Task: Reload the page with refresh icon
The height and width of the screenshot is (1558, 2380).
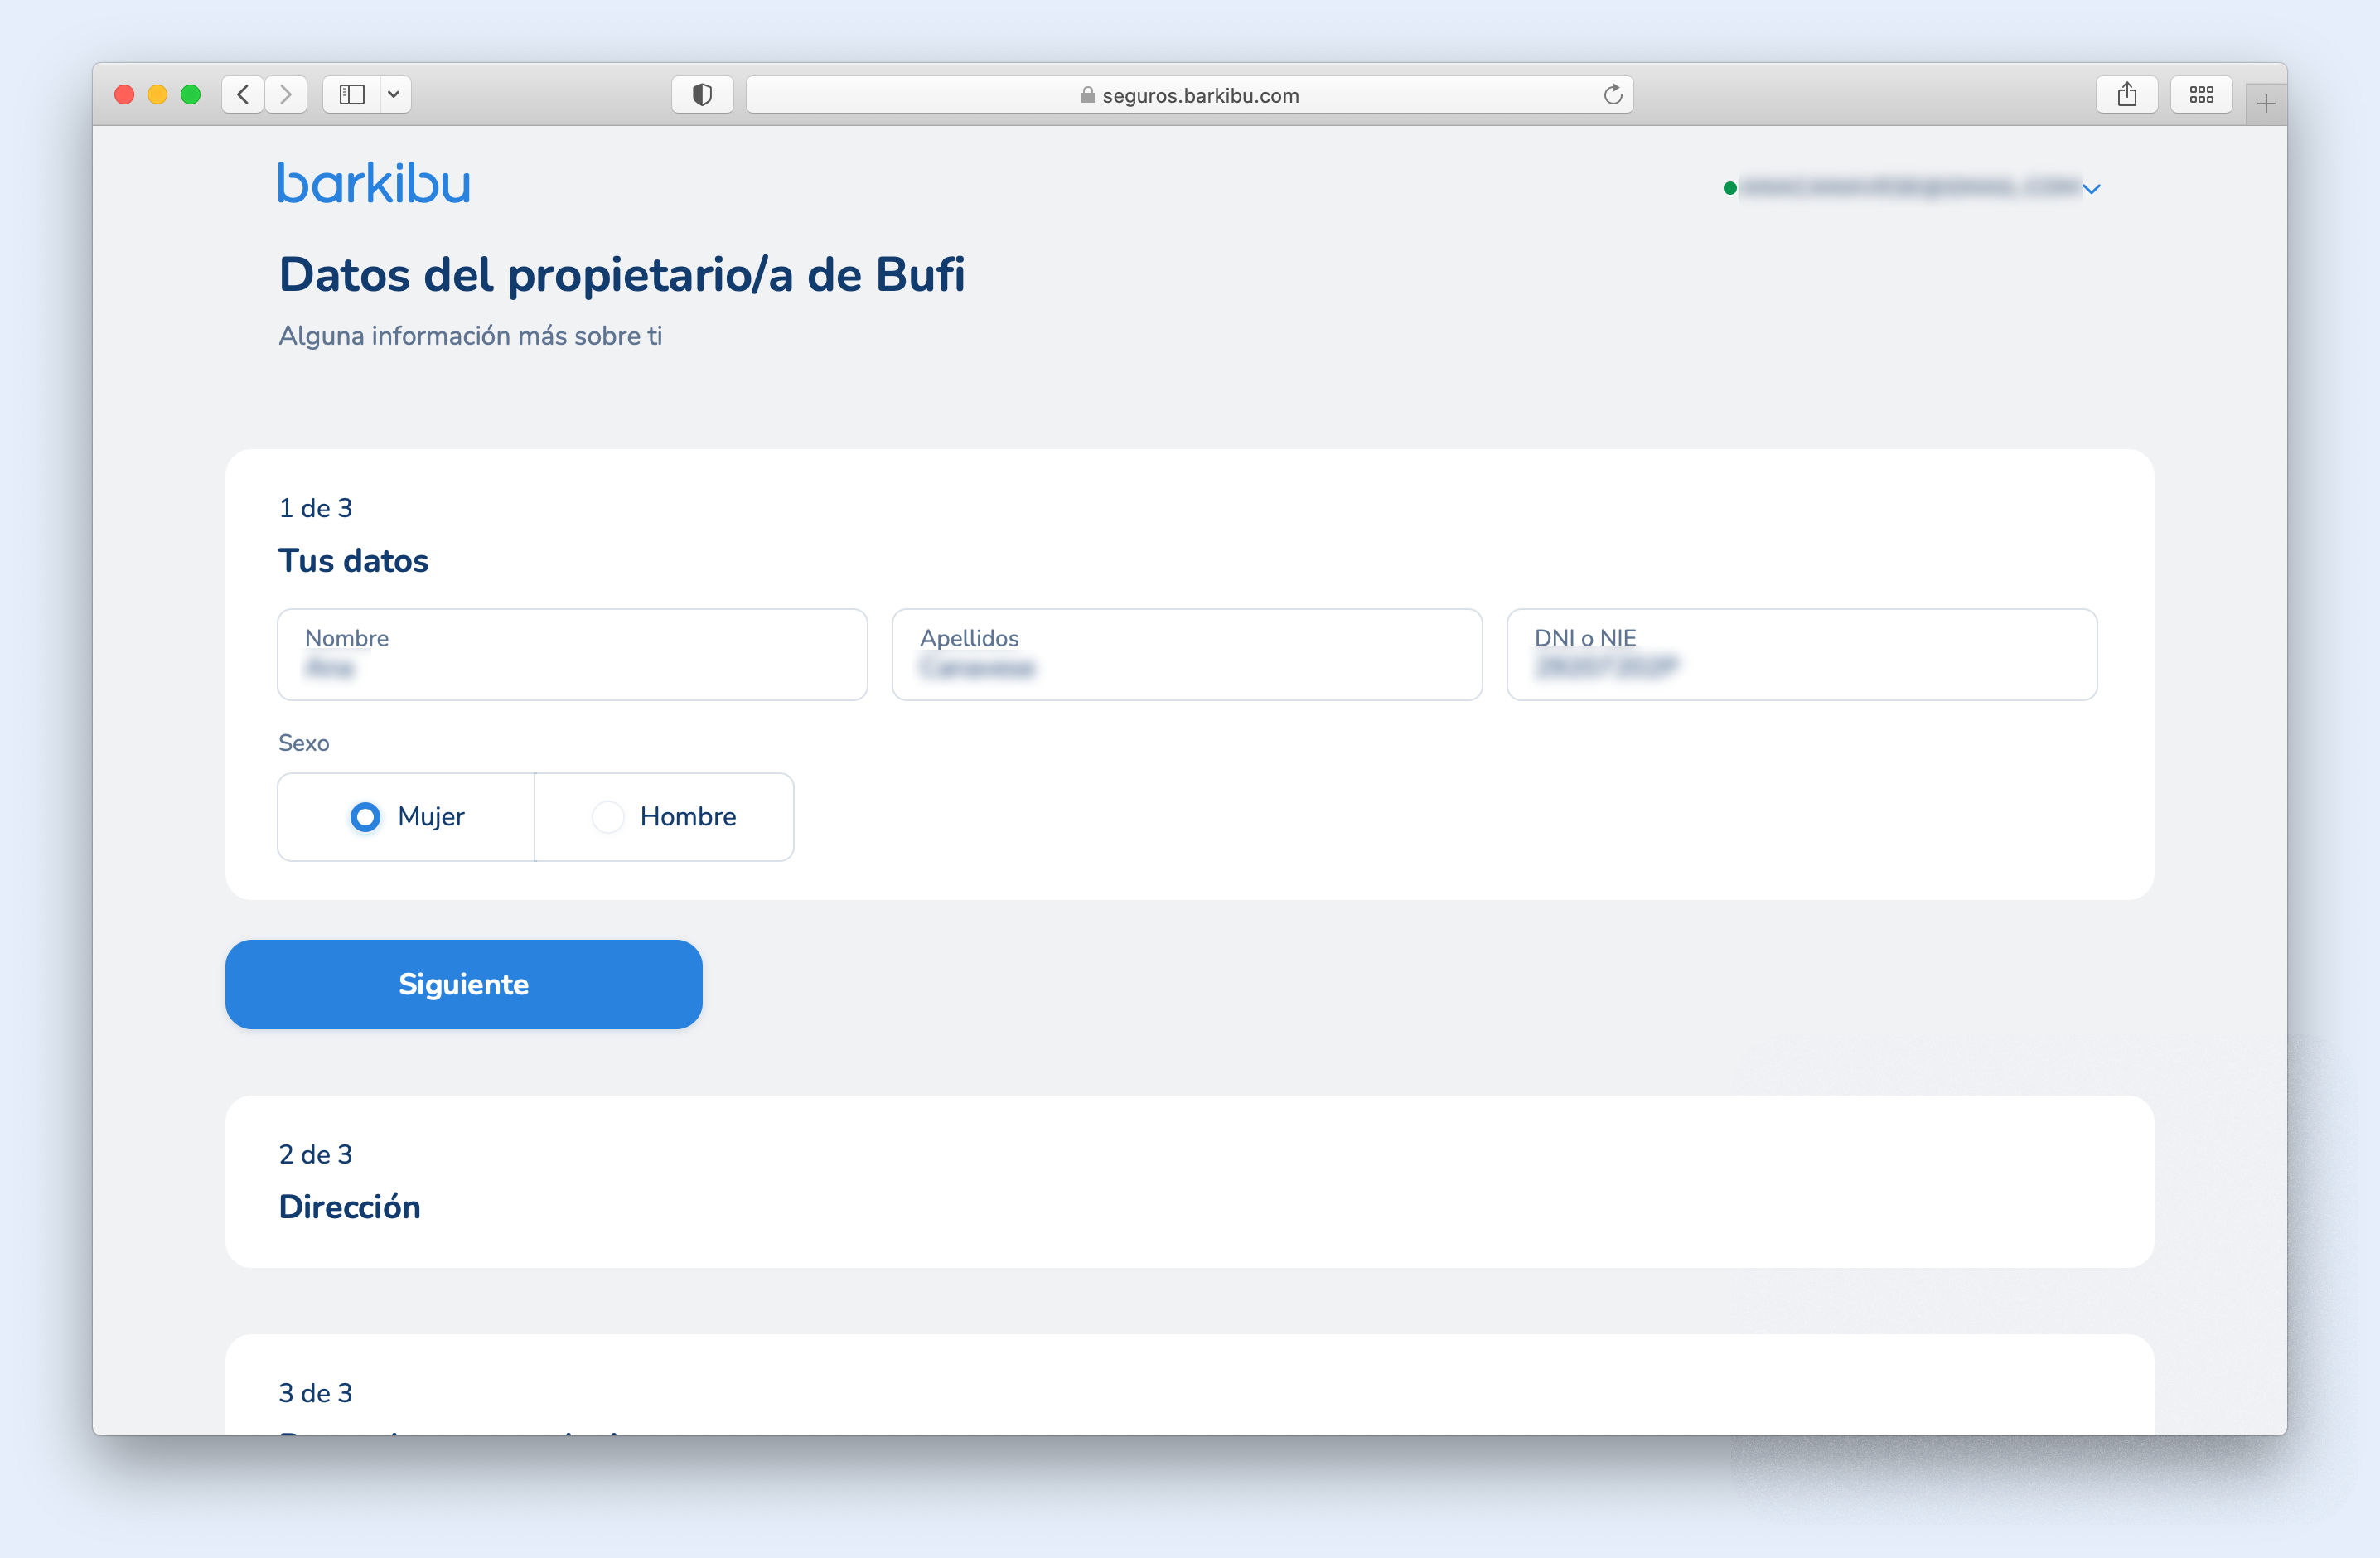Action: [1612, 95]
